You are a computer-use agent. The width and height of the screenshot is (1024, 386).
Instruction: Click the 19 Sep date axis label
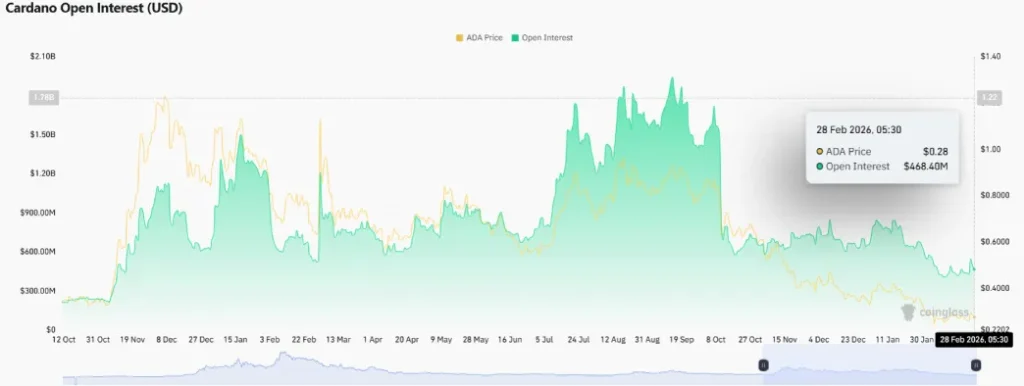tap(681, 340)
